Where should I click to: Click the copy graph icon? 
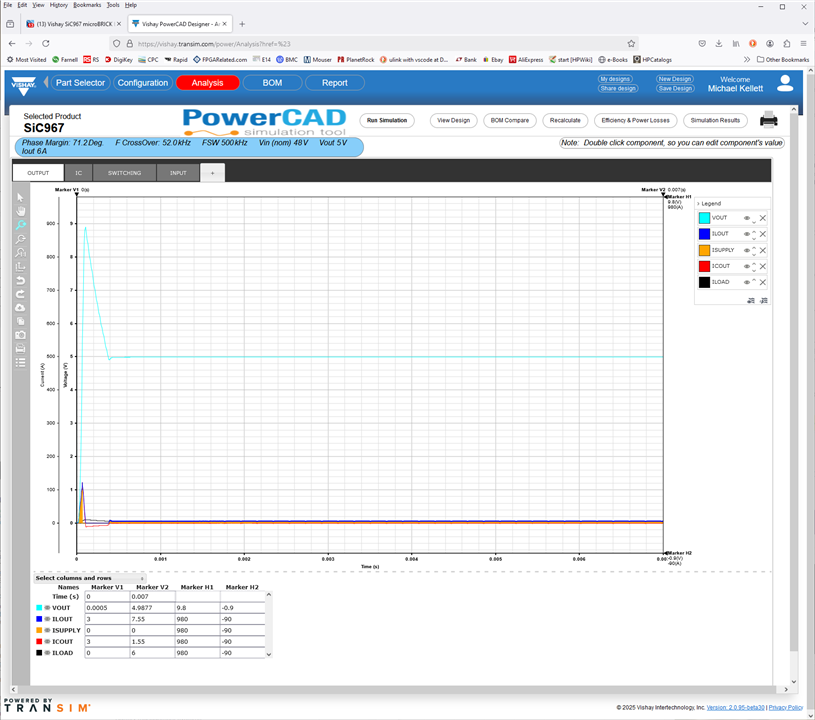20,321
